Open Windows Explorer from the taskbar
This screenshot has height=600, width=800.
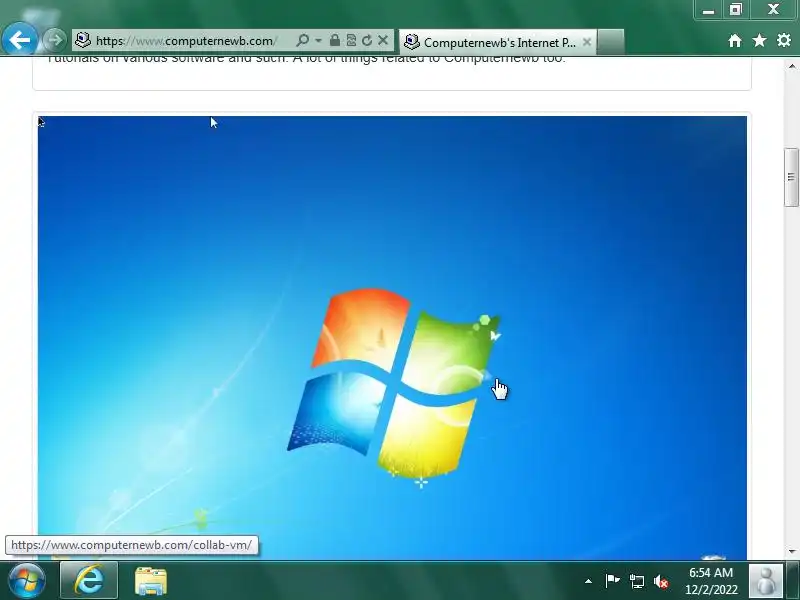pos(151,581)
